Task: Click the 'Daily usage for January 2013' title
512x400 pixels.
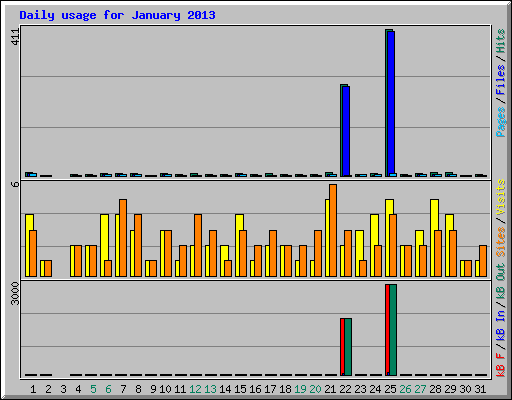Action: pyautogui.click(x=117, y=15)
